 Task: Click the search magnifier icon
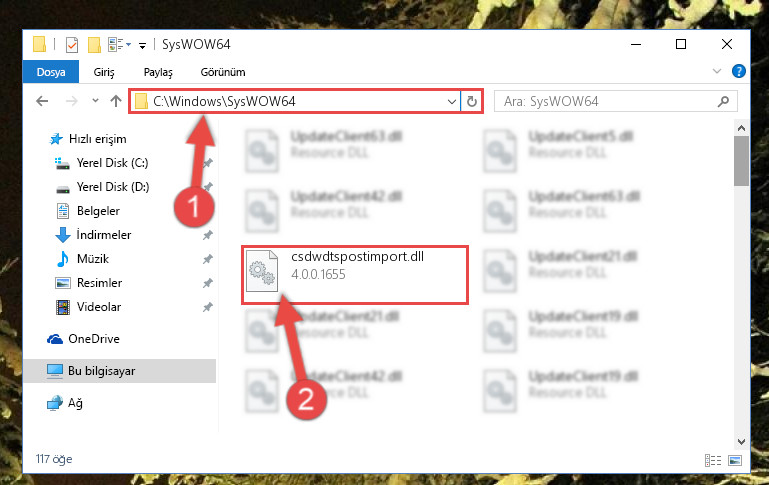pos(723,102)
